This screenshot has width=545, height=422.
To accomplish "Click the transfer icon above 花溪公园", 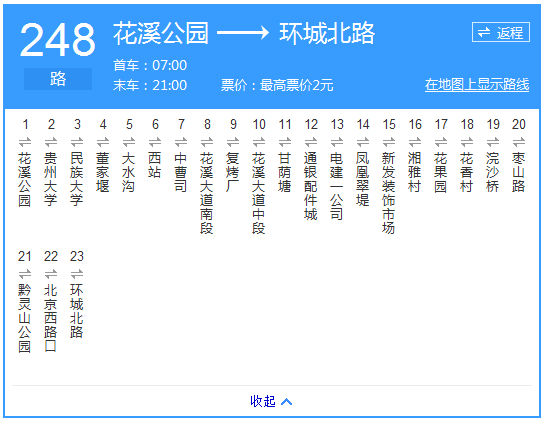I will (25, 142).
